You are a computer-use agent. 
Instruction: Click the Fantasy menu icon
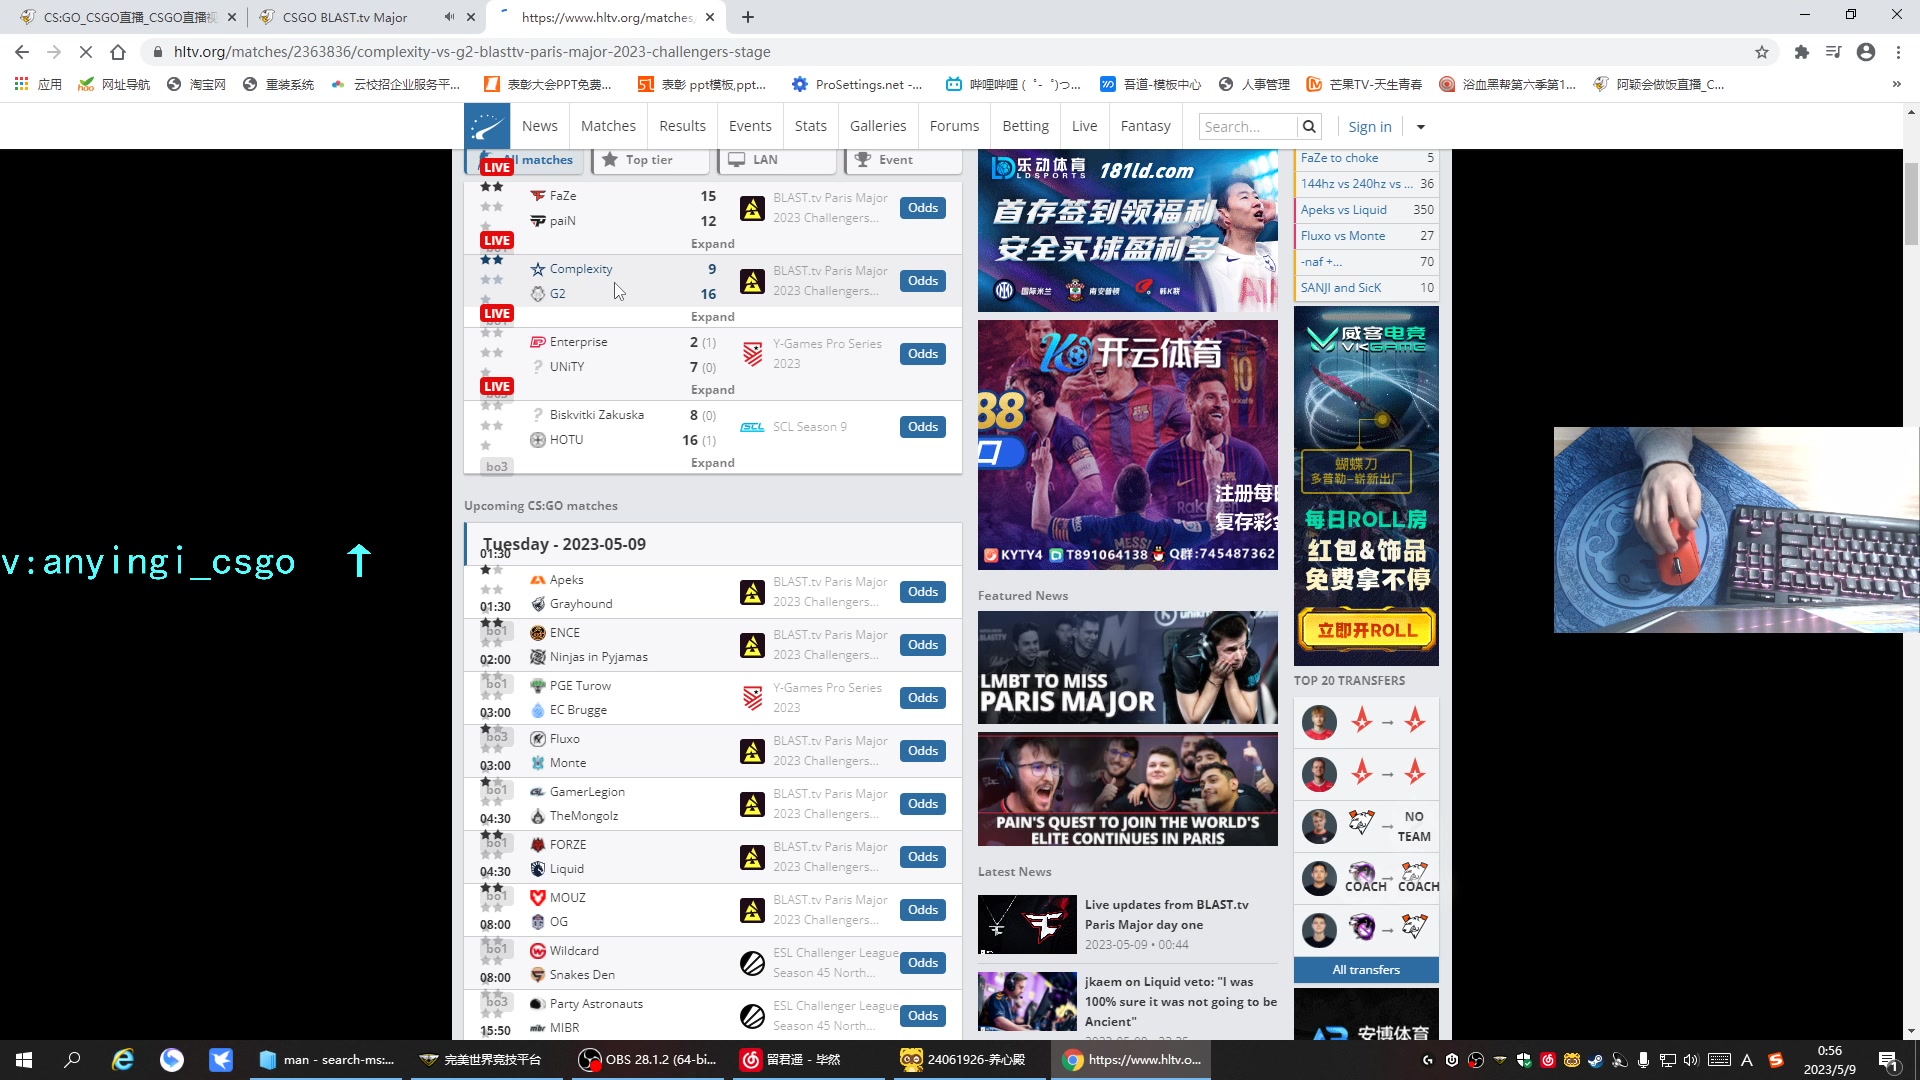(1145, 127)
